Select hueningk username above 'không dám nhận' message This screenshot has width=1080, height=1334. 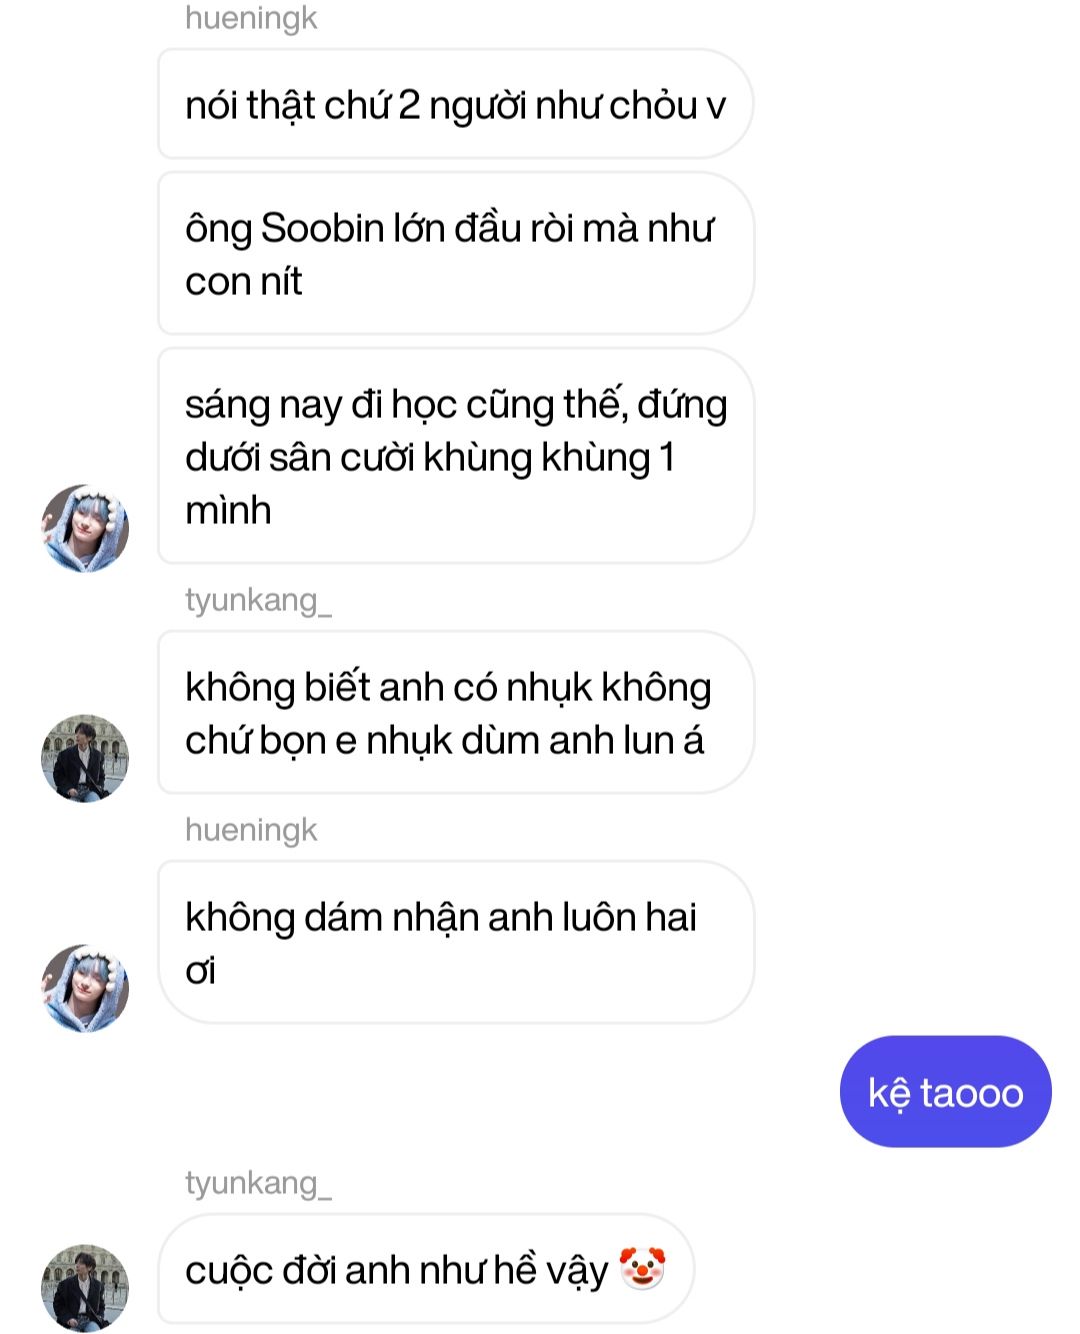(x=251, y=830)
